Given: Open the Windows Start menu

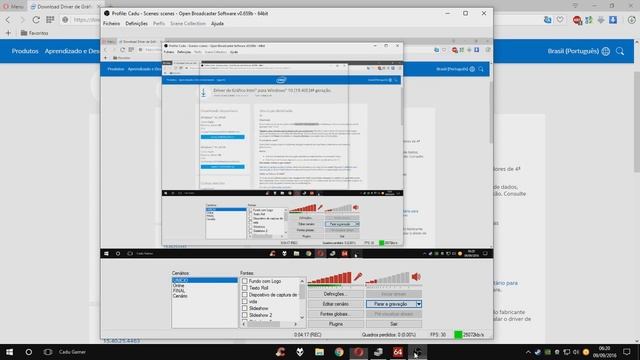Looking at the screenshot, I should point(9,352).
